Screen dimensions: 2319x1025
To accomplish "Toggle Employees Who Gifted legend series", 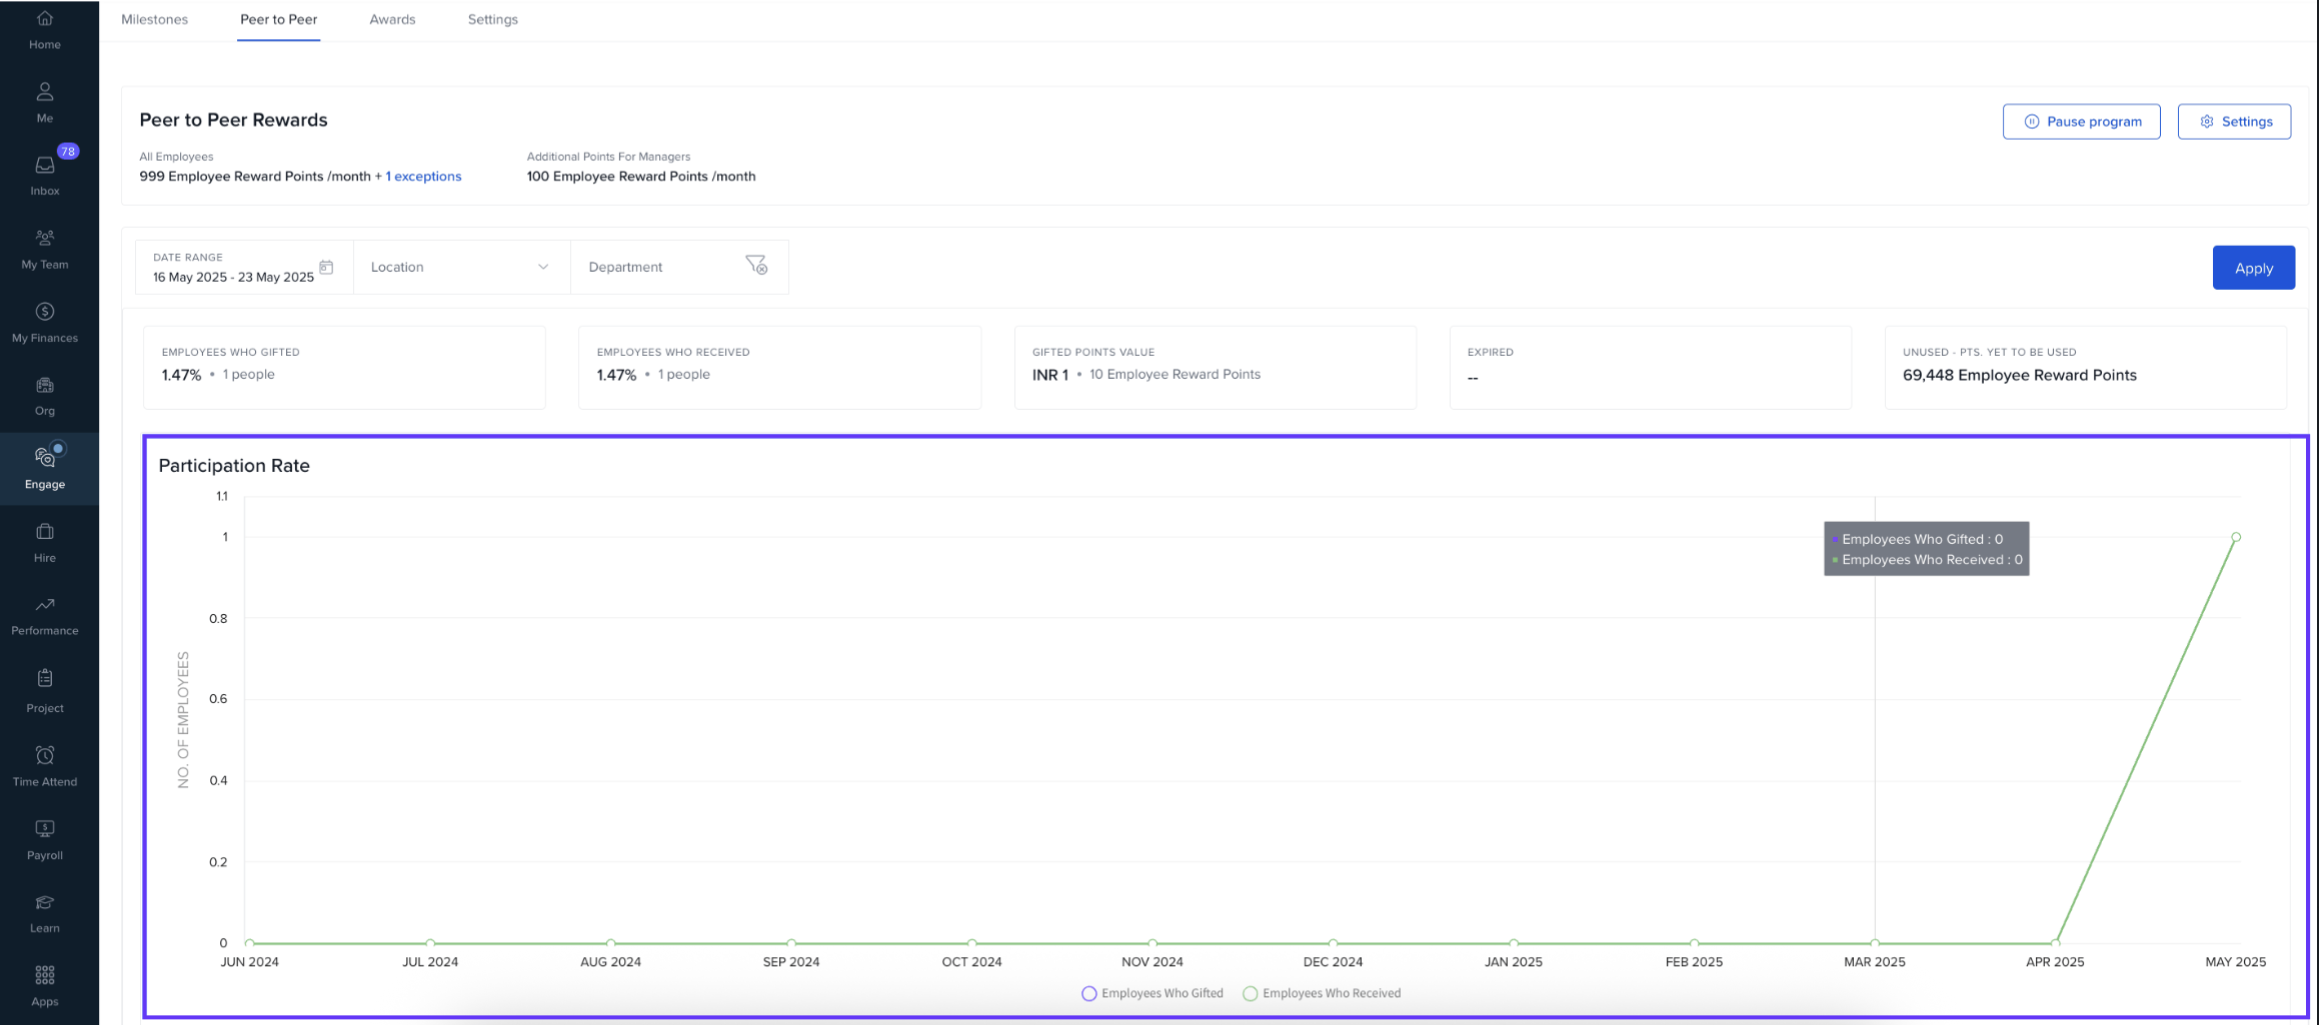I will point(1153,994).
